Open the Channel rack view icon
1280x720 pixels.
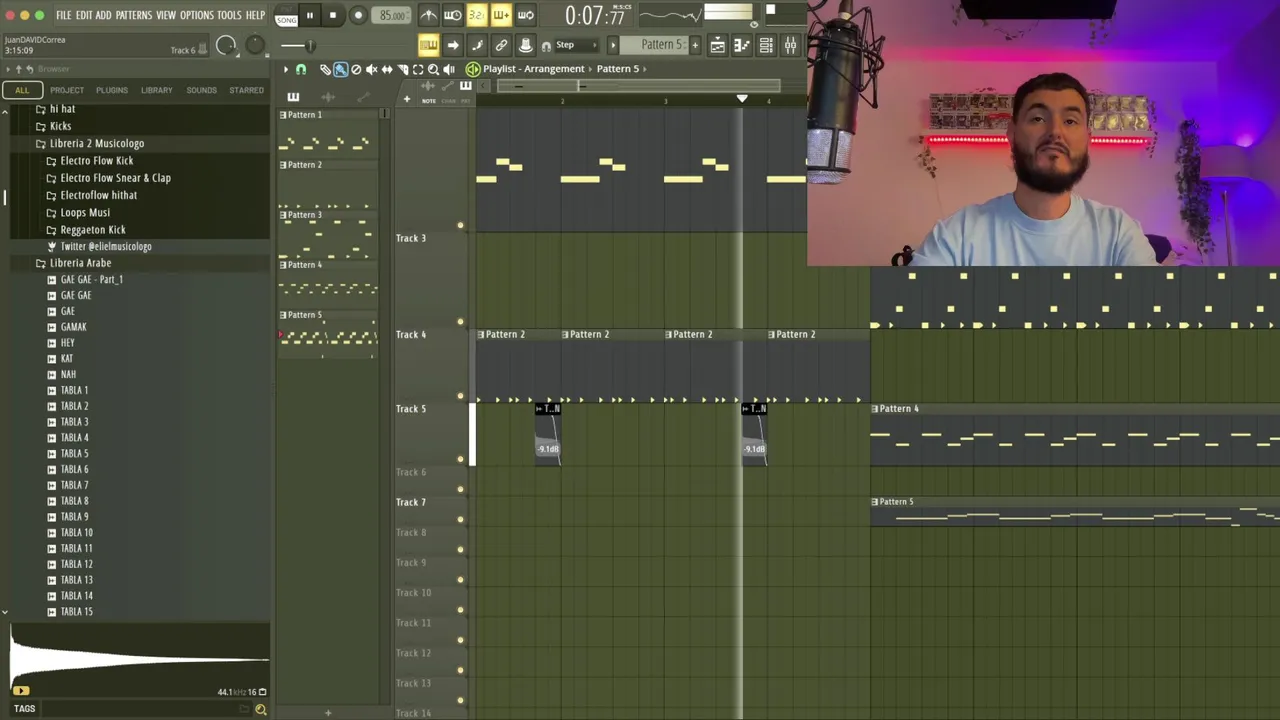click(x=766, y=45)
